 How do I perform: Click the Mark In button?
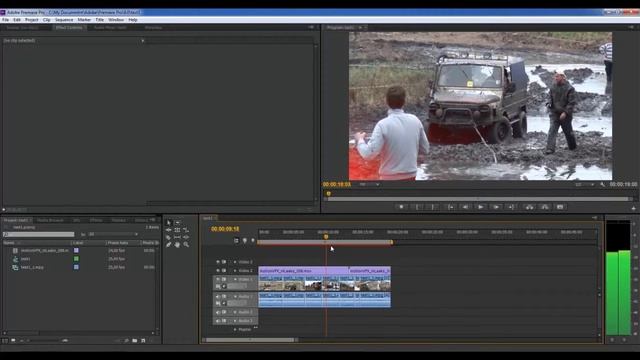coord(417,207)
